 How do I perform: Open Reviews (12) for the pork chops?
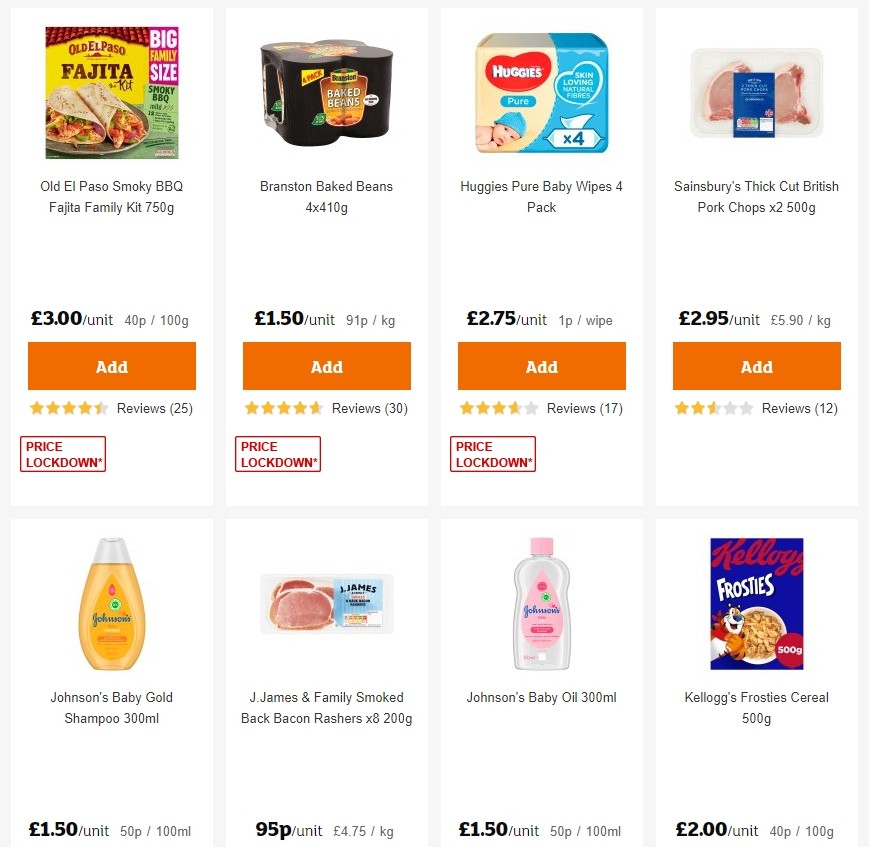800,408
